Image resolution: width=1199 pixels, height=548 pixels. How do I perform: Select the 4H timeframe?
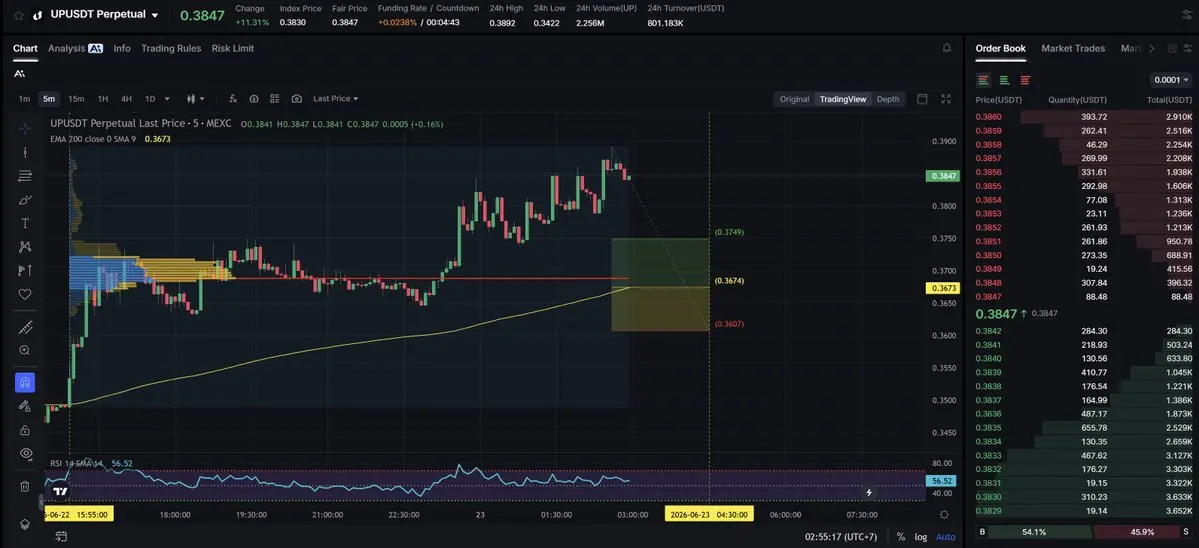point(126,99)
